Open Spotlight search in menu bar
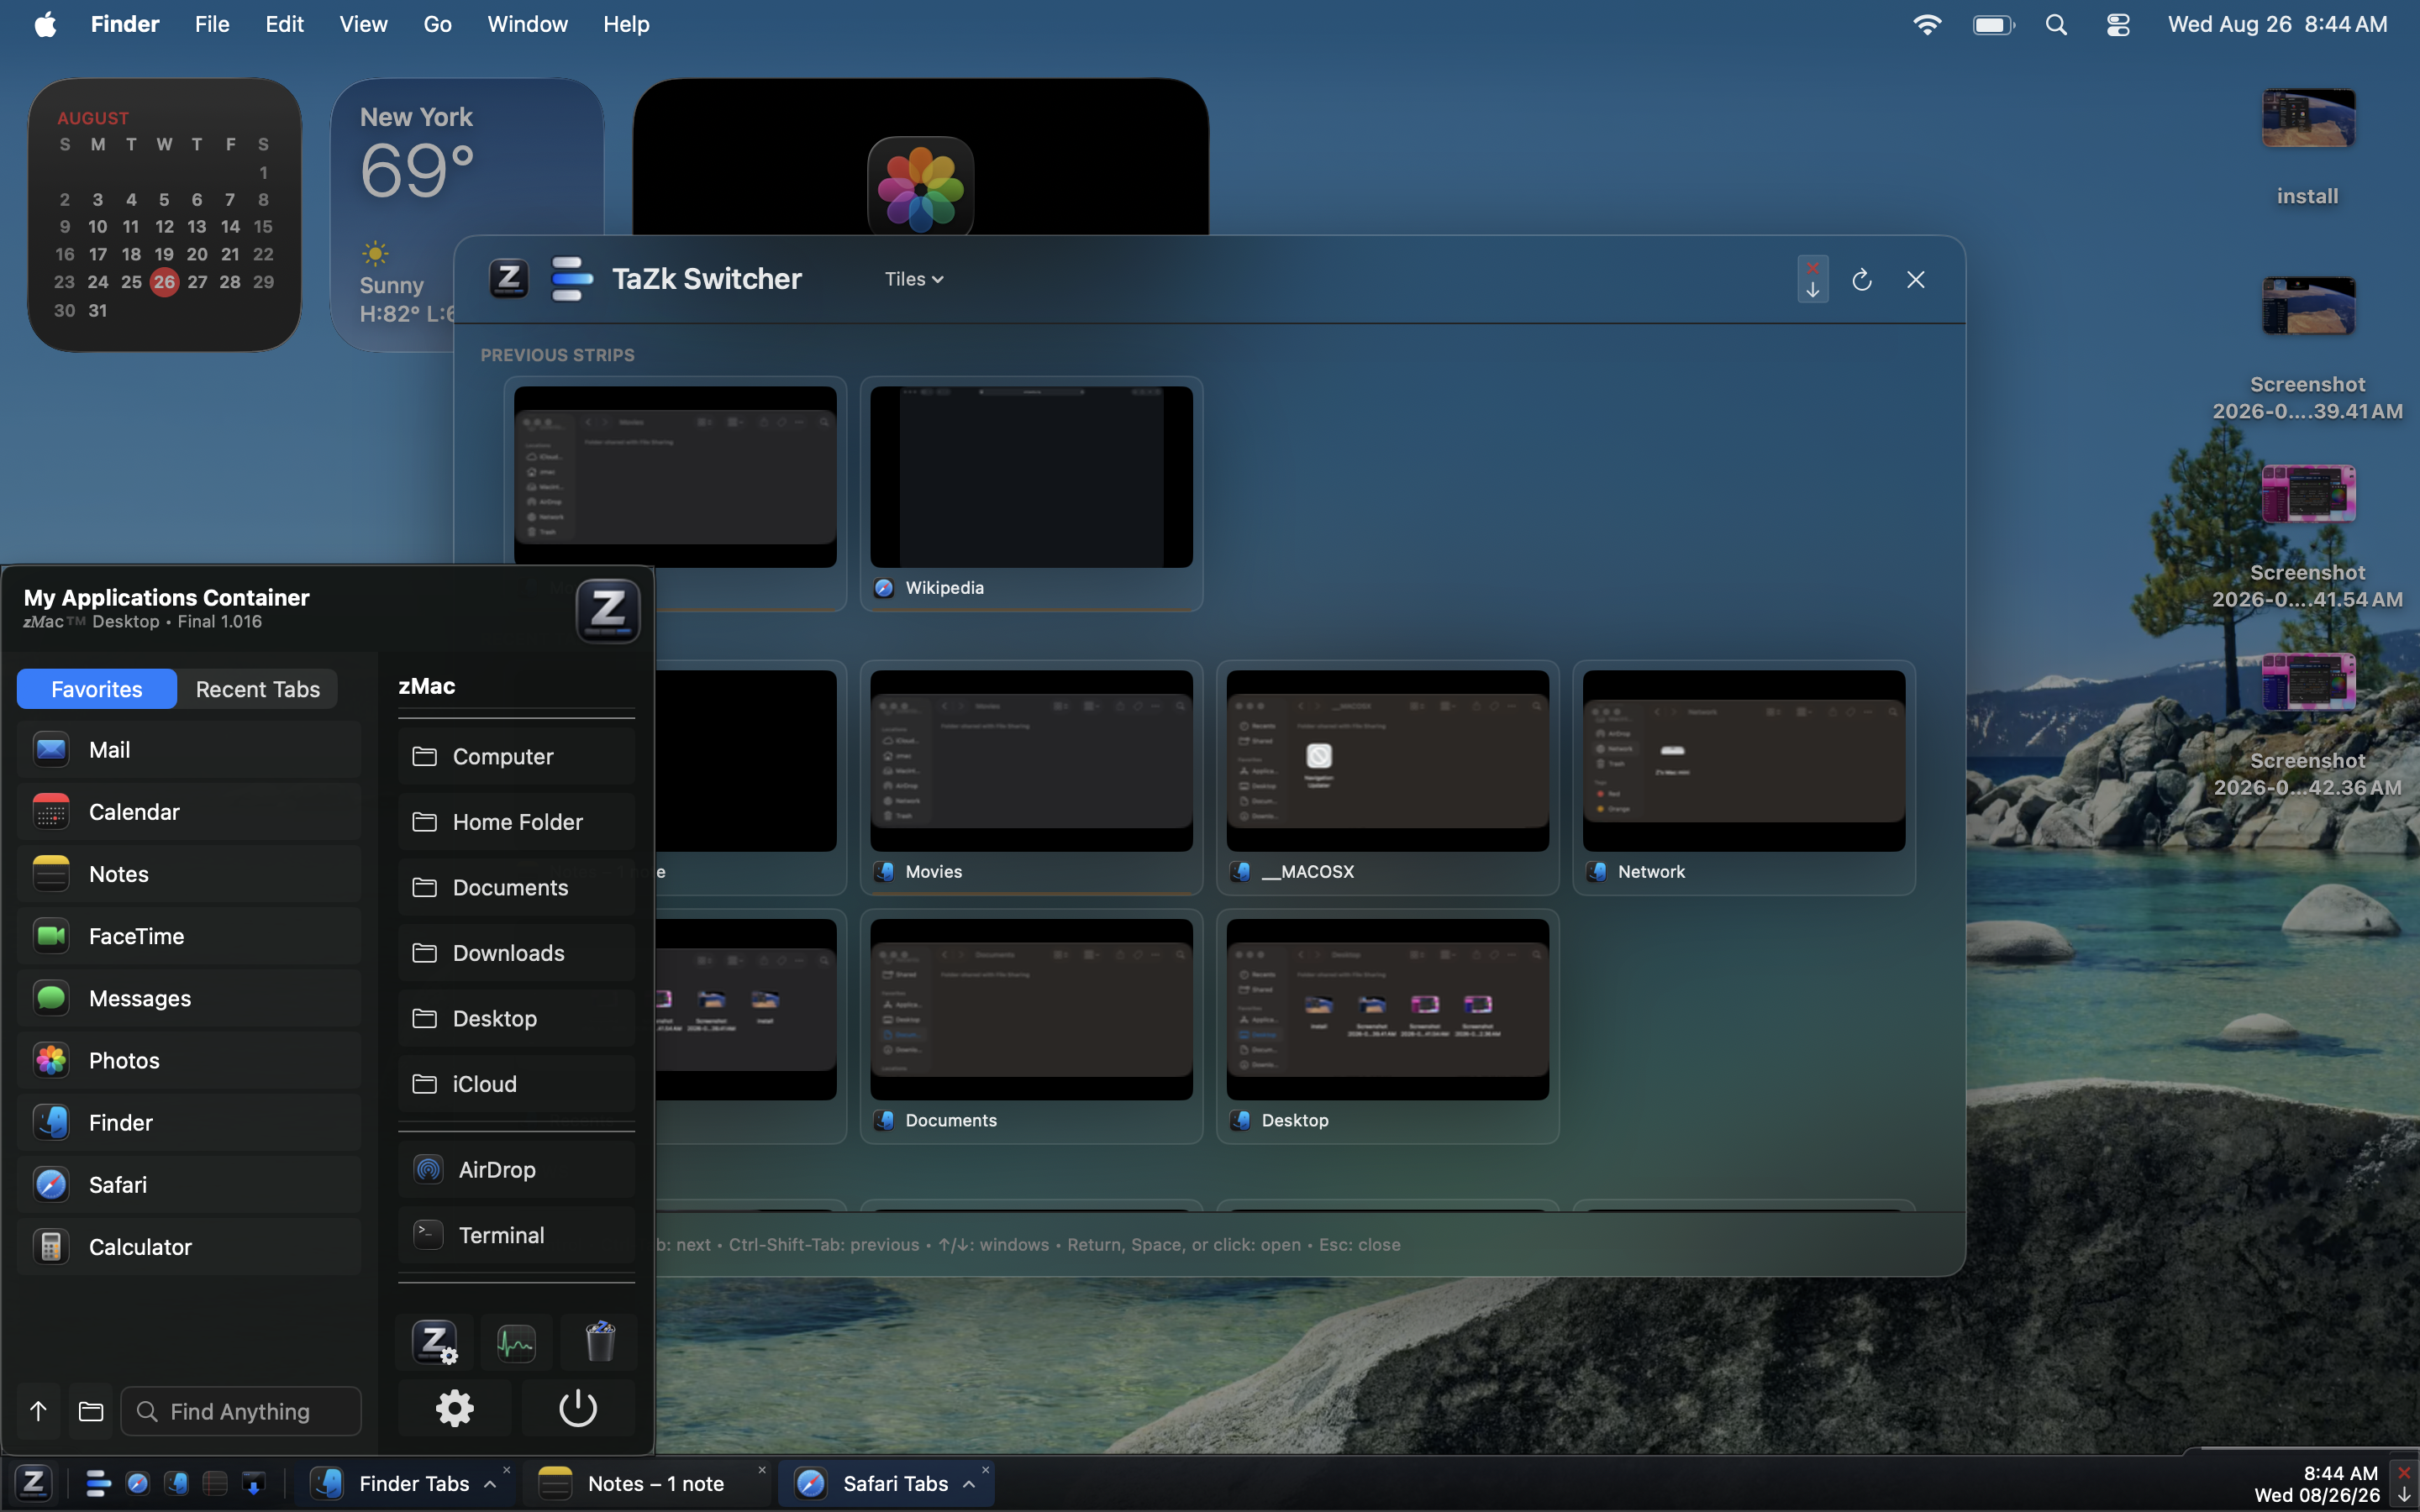Image resolution: width=2420 pixels, height=1512 pixels. pyautogui.click(x=2056, y=24)
